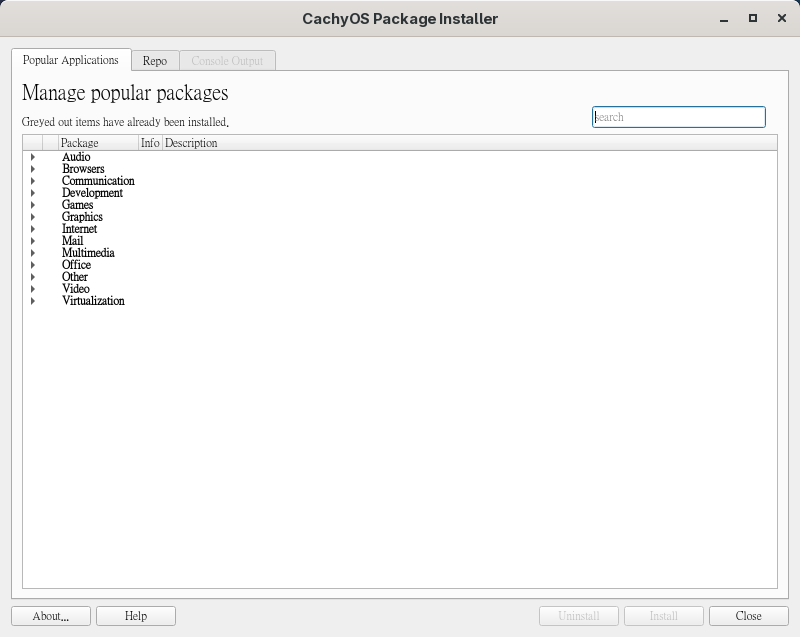Click the Close button at bottom
This screenshot has height=637, width=800.
[748, 616]
